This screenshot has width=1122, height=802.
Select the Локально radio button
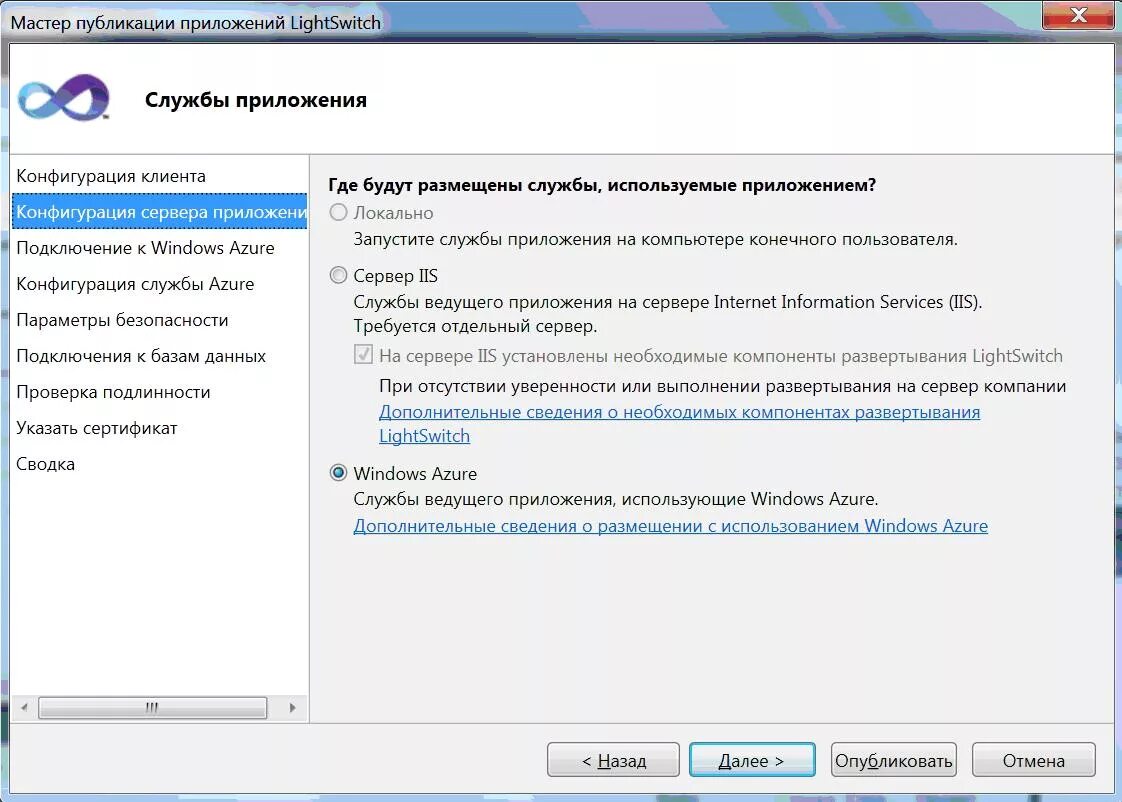[338, 212]
